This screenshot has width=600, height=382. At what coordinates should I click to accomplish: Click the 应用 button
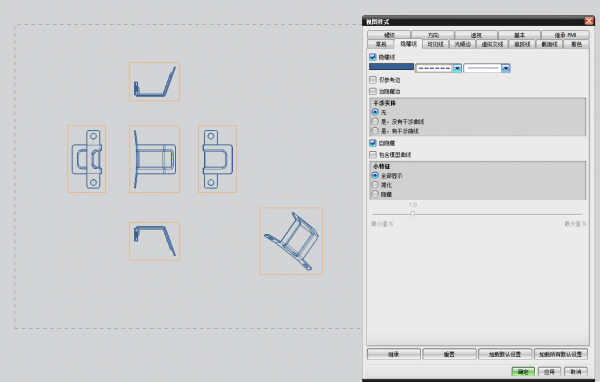click(x=549, y=372)
